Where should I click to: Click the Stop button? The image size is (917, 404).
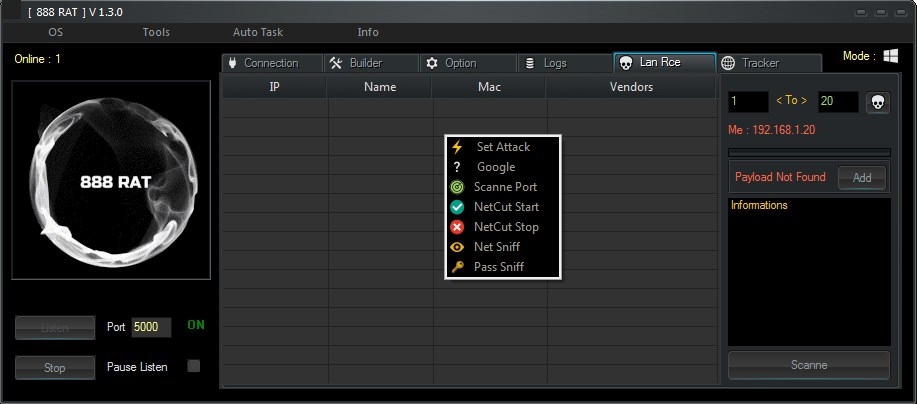coord(55,368)
